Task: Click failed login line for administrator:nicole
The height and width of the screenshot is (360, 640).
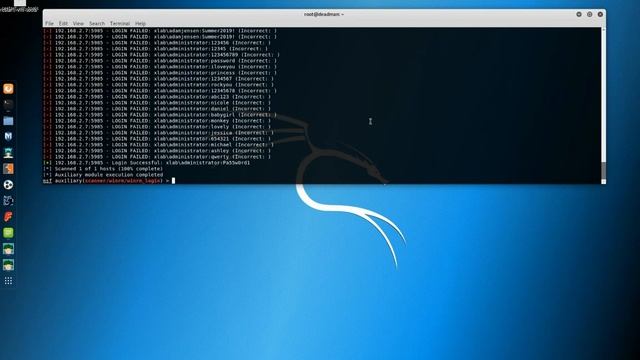Action: pyautogui.click(x=157, y=102)
